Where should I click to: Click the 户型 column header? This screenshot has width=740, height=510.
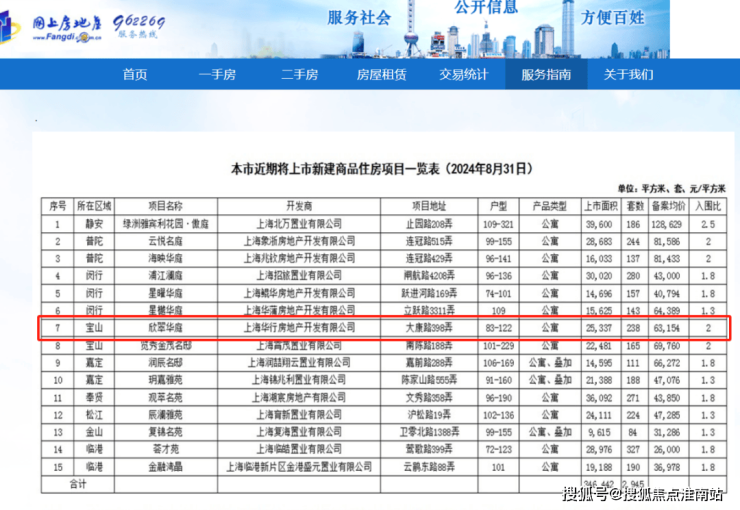[x=498, y=206]
